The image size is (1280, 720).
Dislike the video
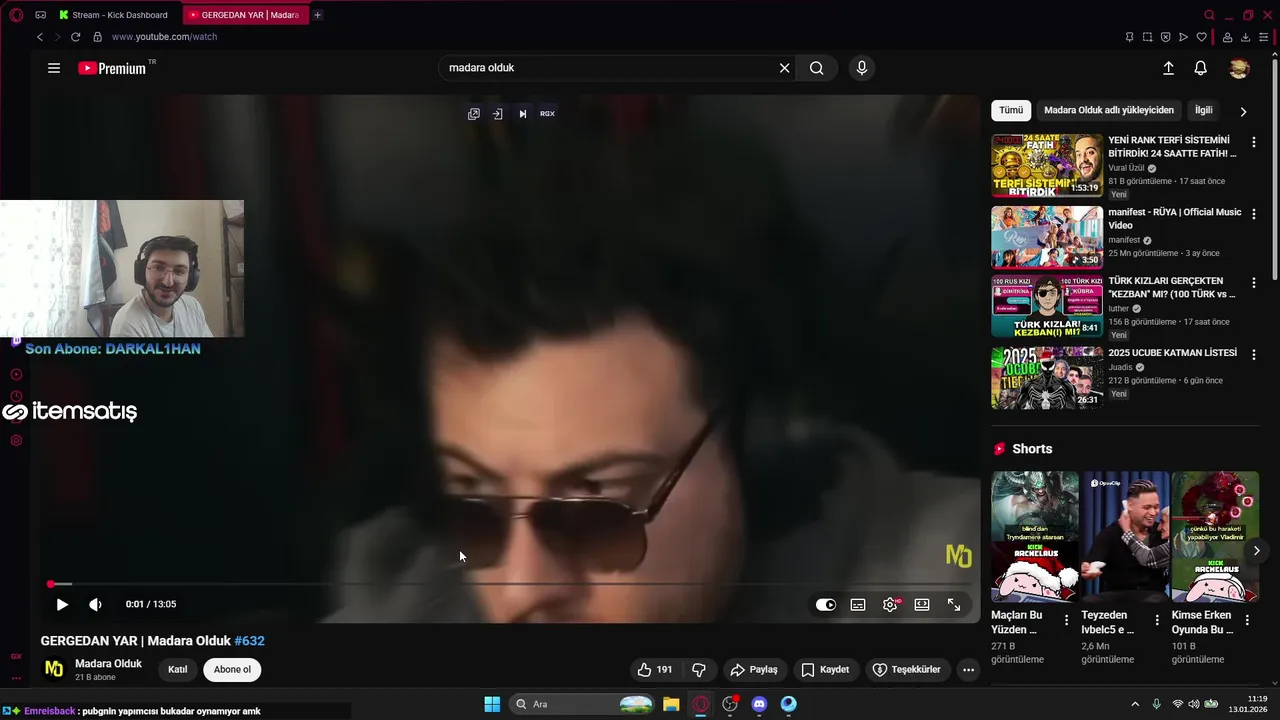point(699,670)
